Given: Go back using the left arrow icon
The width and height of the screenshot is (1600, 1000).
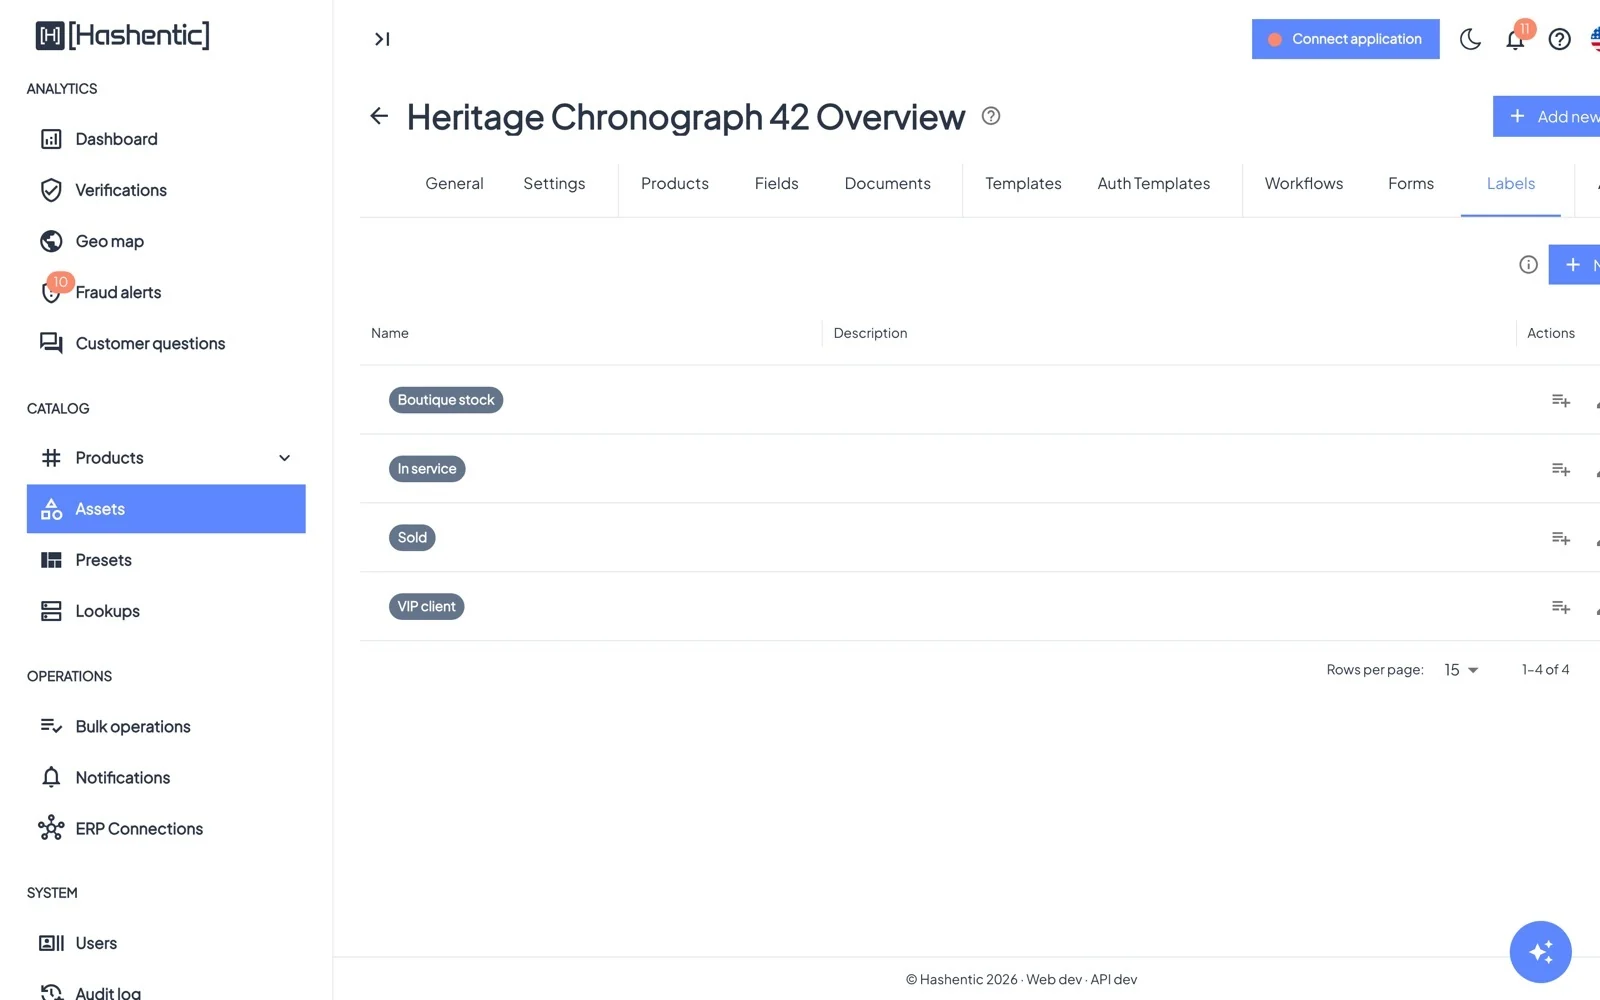Looking at the screenshot, I should [x=379, y=116].
